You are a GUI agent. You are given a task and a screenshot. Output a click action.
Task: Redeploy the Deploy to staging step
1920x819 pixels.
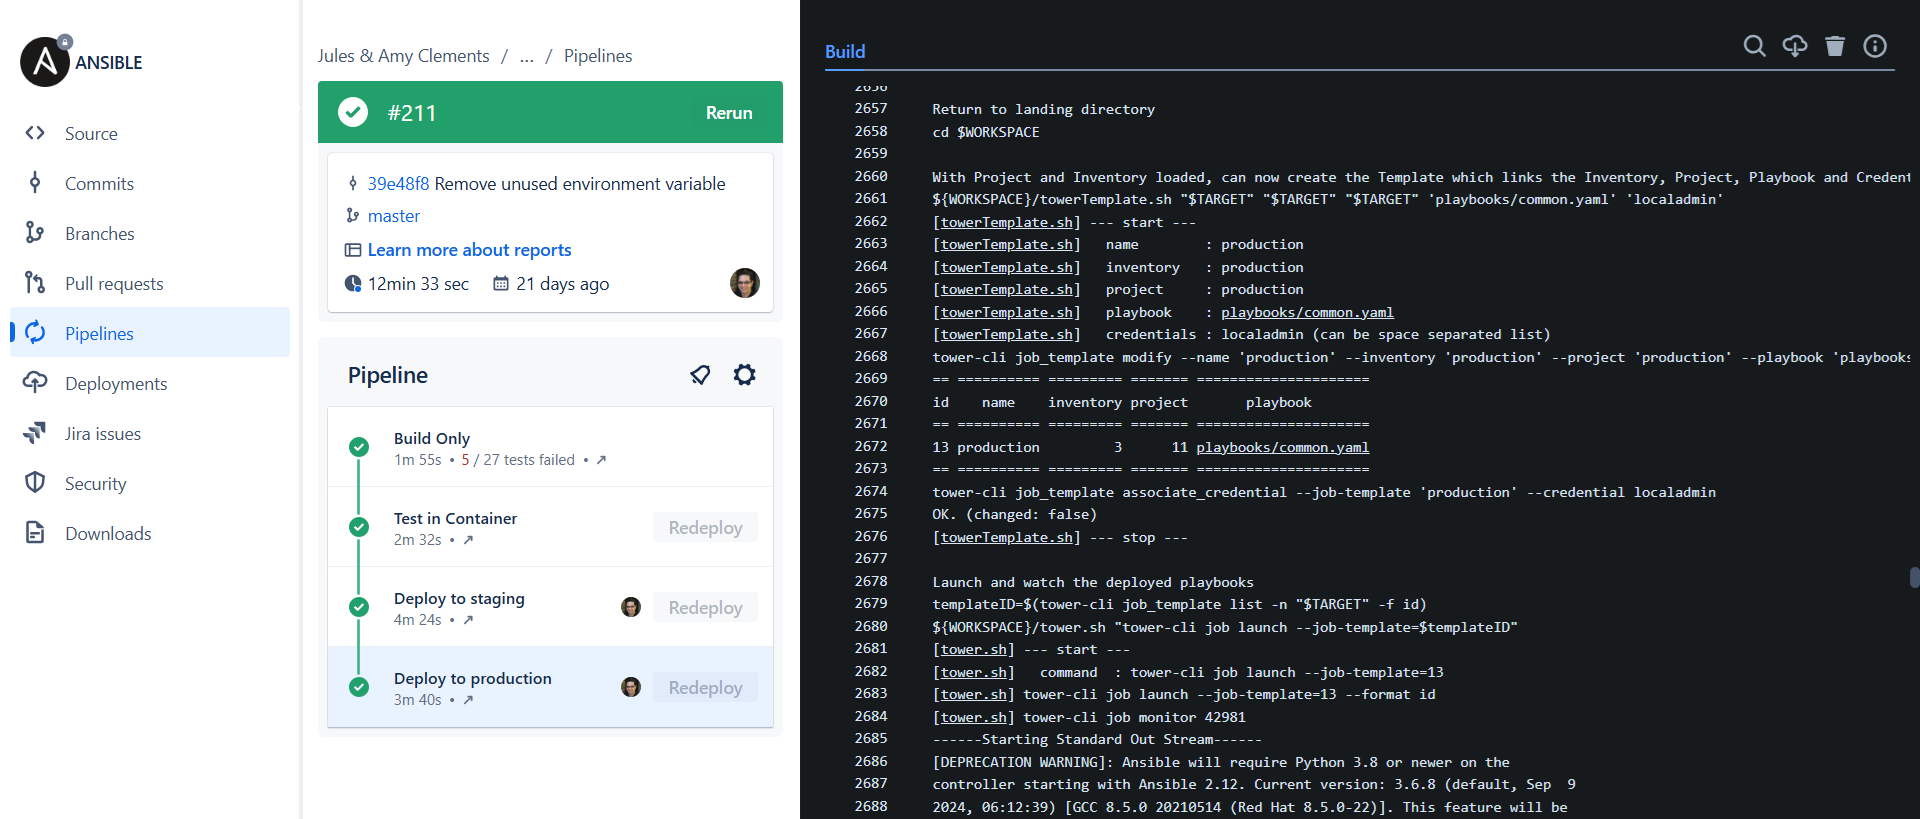[x=705, y=607]
